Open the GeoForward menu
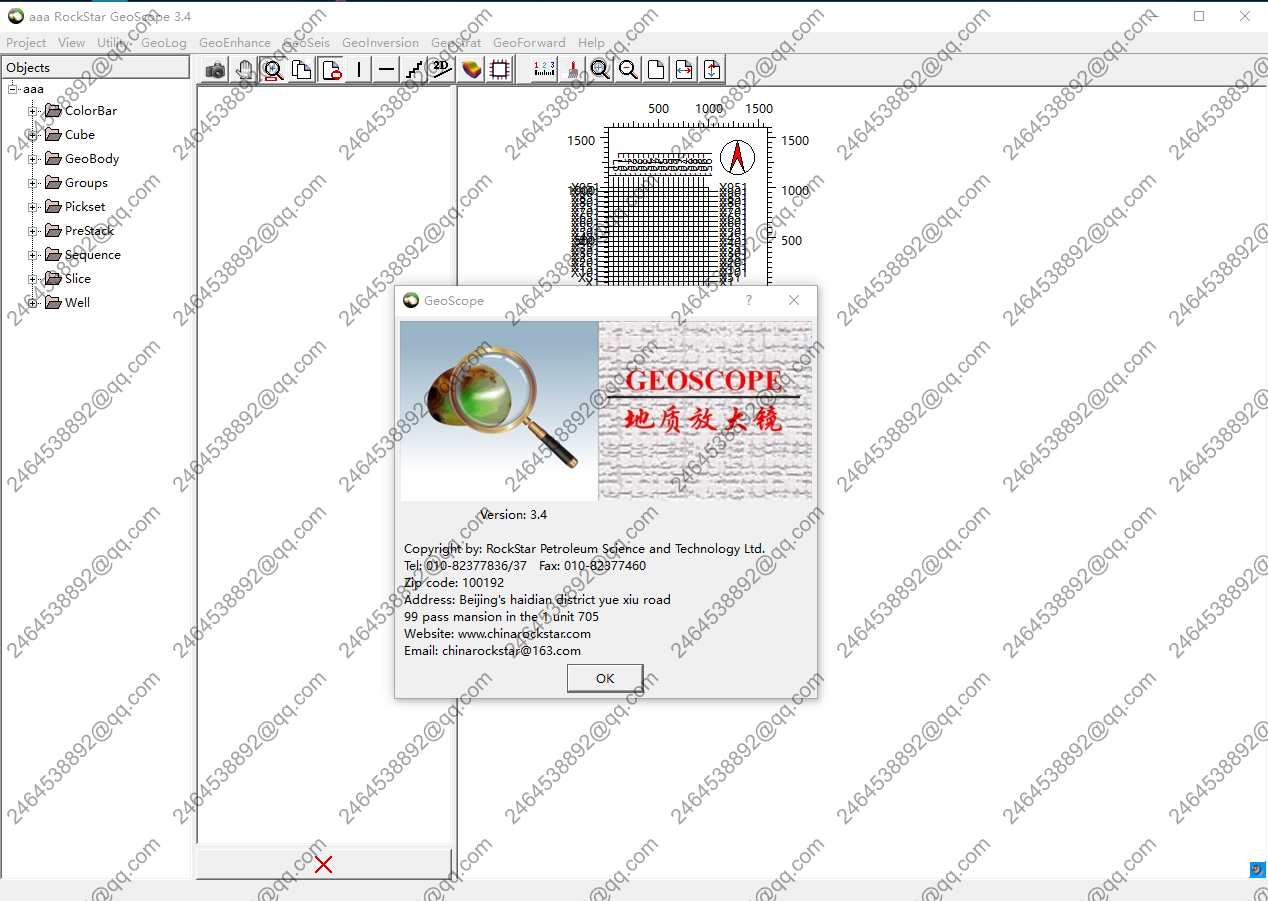Screen dimensions: 1268x901 (529, 42)
